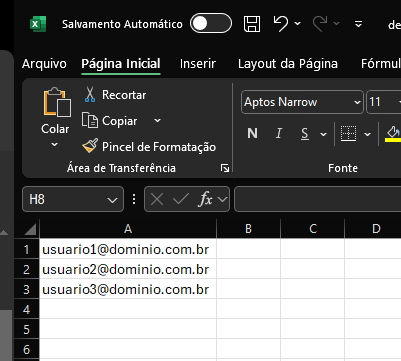The width and height of the screenshot is (401, 361).
Task: Click the Undo arrow icon
Action: pyautogui.click(x=280, y=24)
